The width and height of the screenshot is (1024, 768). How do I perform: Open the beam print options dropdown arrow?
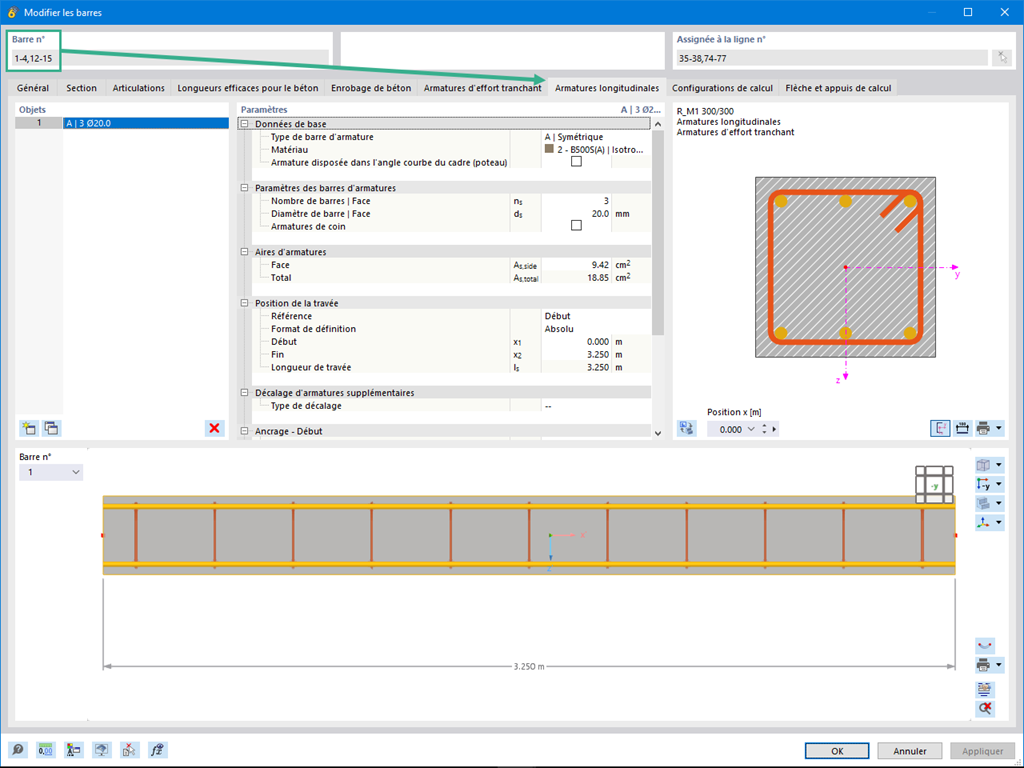[999, 665]
